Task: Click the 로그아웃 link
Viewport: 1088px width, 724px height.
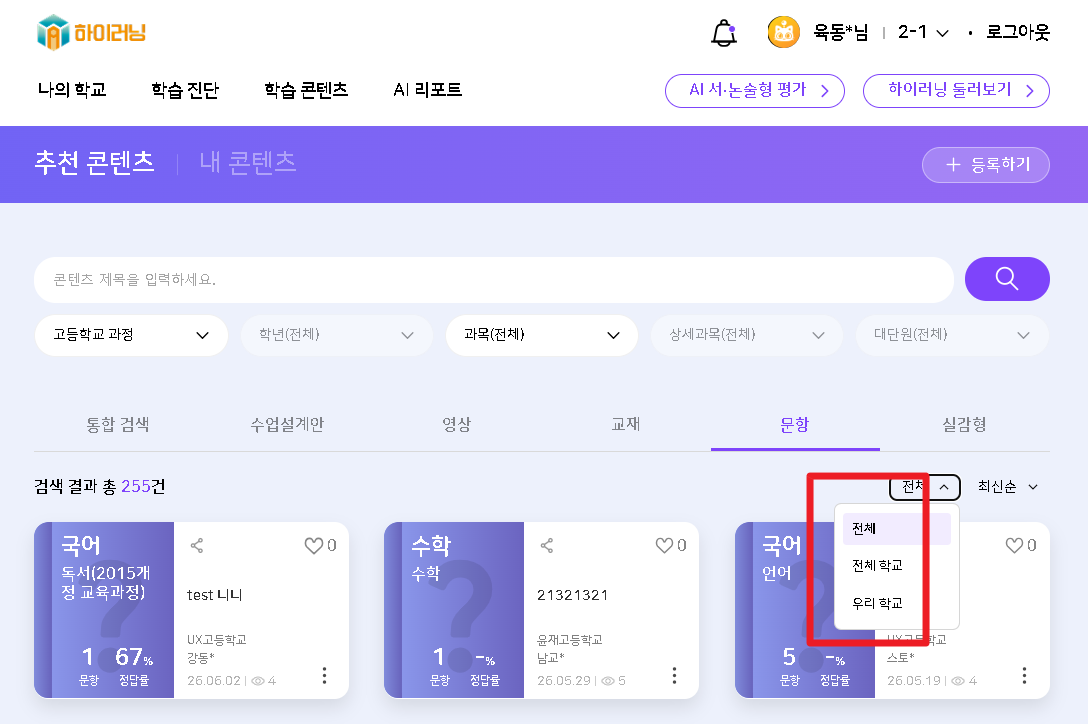Action: 1018,32
